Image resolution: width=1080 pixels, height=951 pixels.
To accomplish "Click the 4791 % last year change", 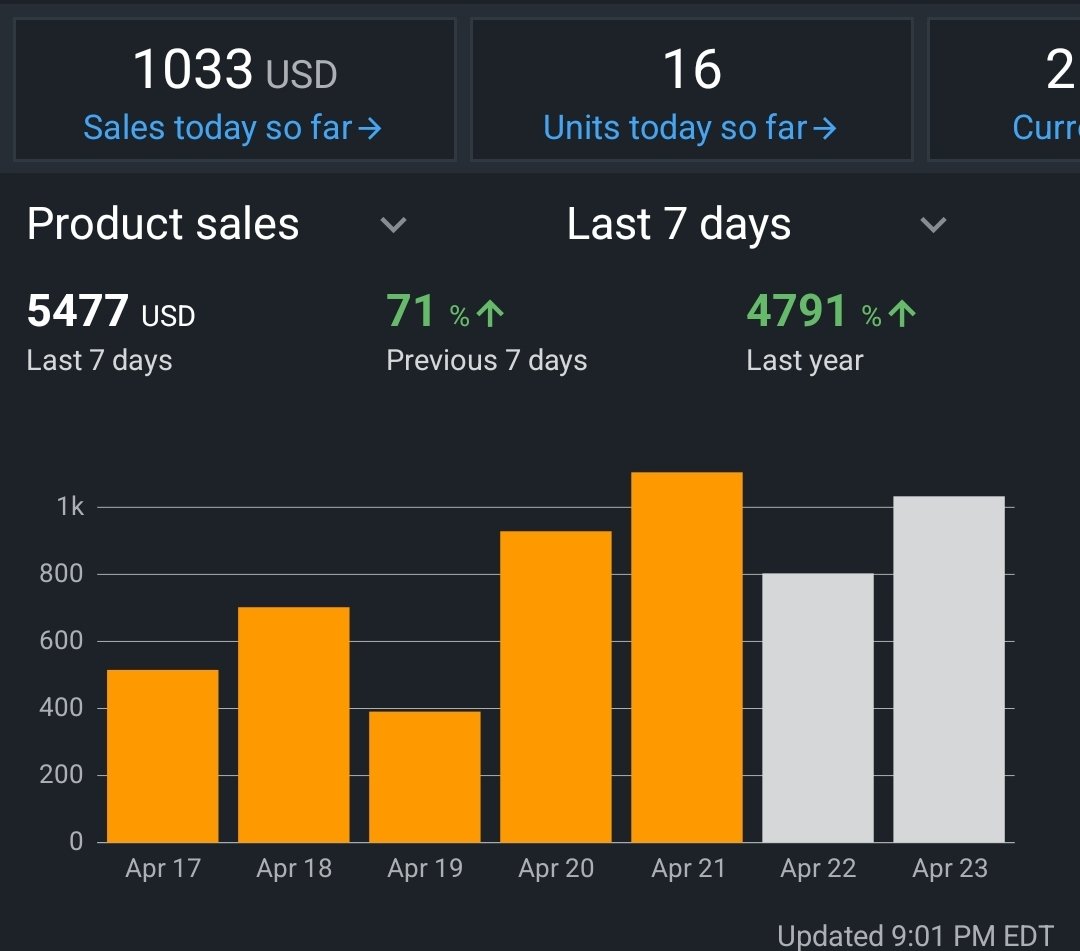I will tap(831, 311).
